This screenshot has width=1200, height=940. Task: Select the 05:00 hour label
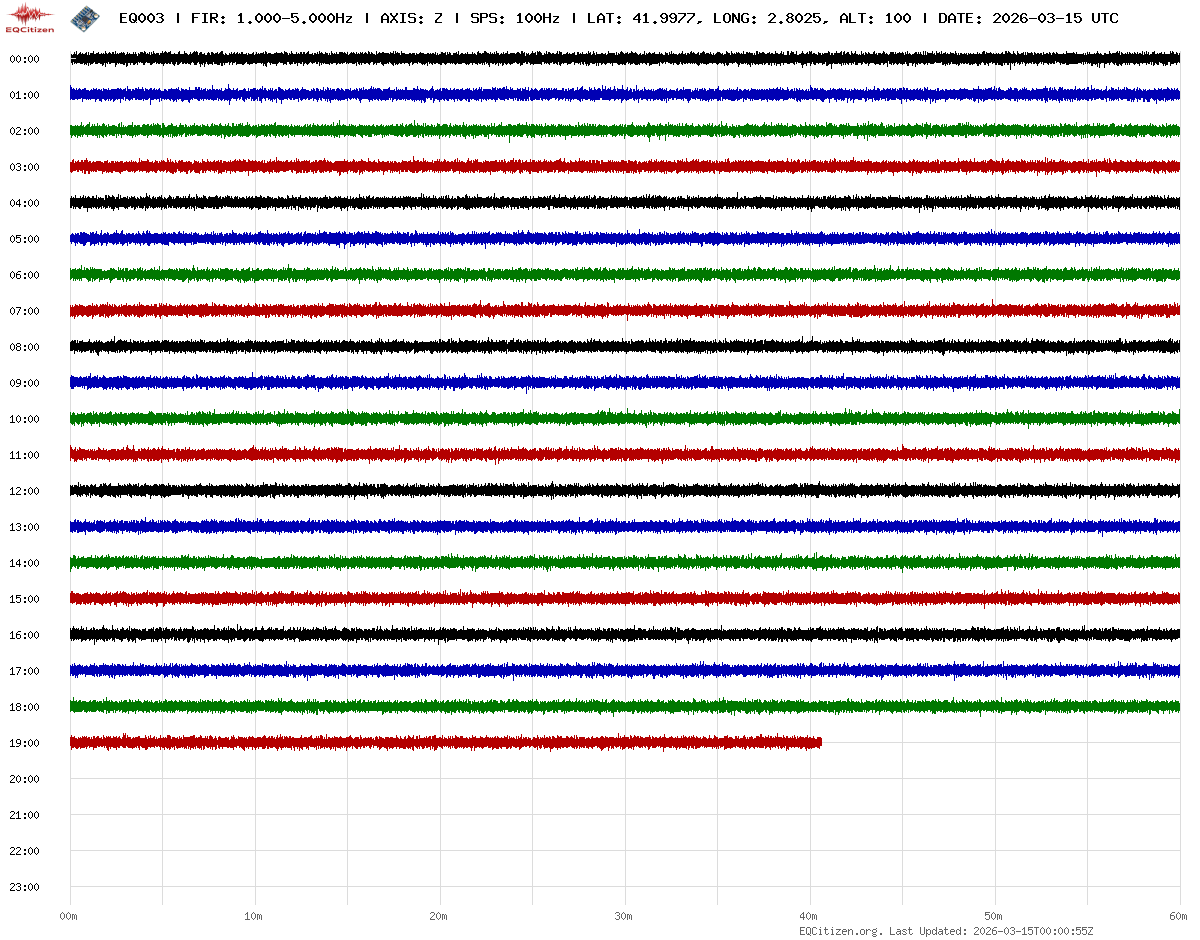click(x=24, y=239)
